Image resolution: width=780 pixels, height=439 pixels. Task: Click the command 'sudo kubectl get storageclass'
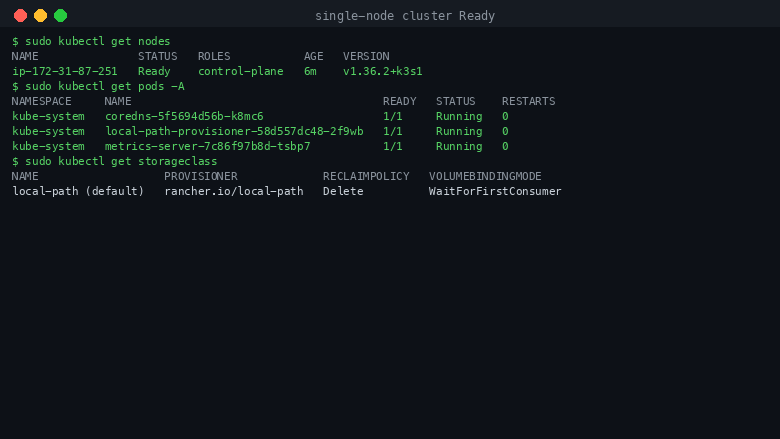pos(121,161)
